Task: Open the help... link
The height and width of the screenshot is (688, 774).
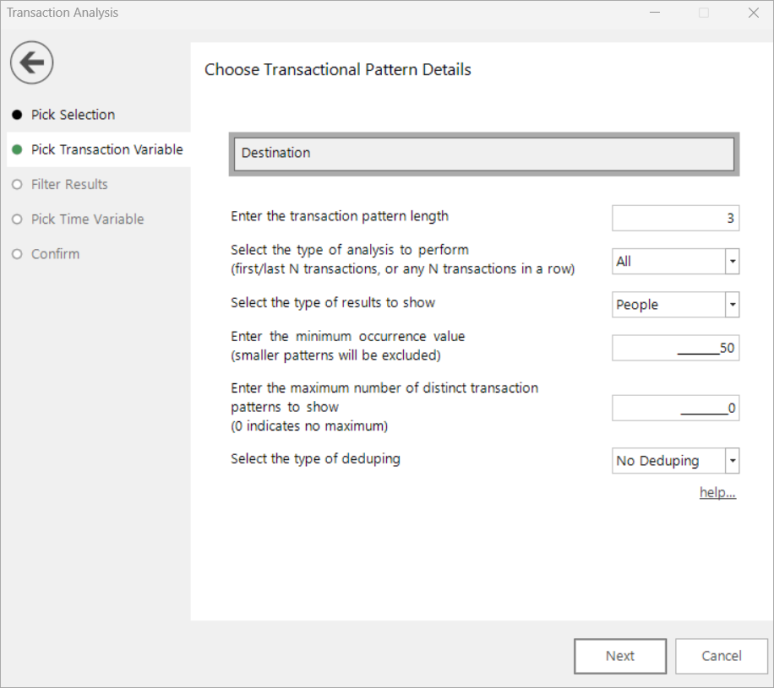Action: [718, 493]
